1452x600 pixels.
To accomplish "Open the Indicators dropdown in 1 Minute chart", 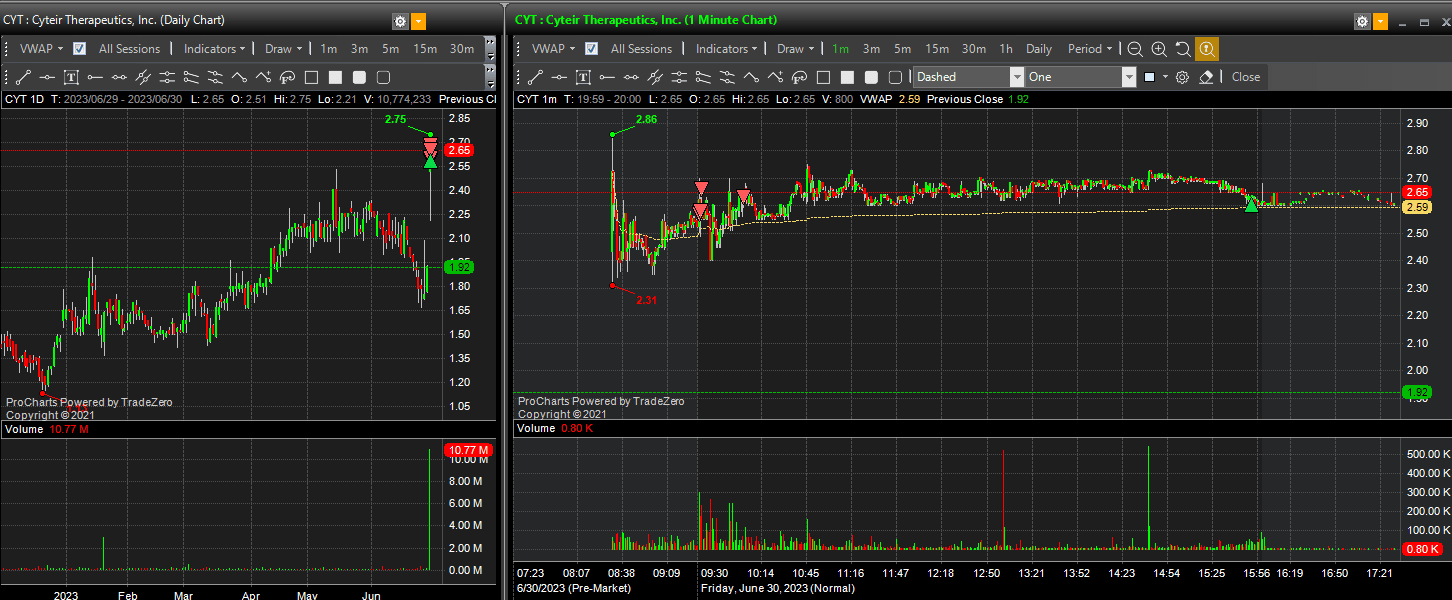I will tap(726, 49).
